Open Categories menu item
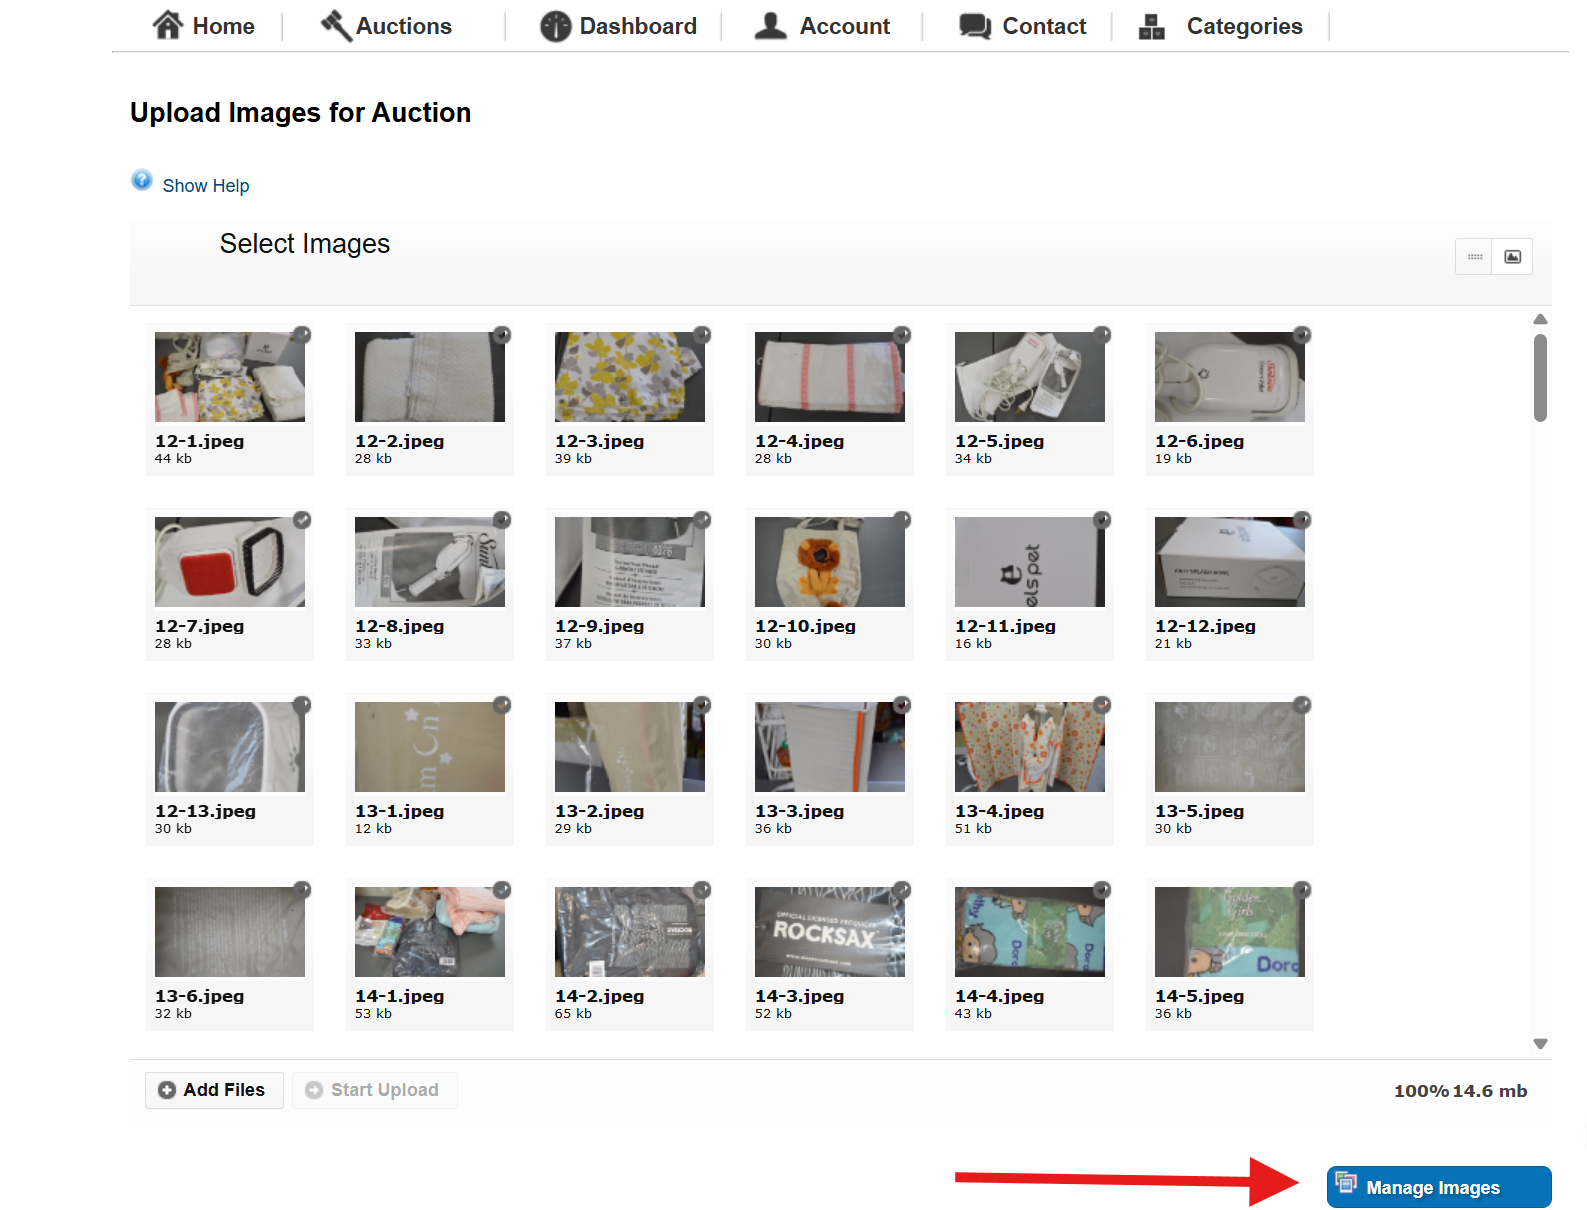The height and width of the screenshot is (1210, 1587). 1244,26
